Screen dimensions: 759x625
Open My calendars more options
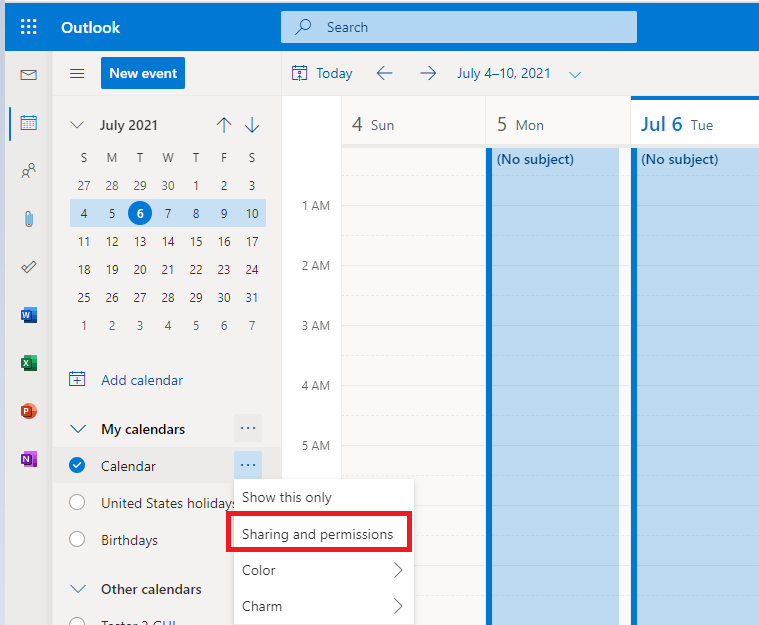click(x=248, y=428)
